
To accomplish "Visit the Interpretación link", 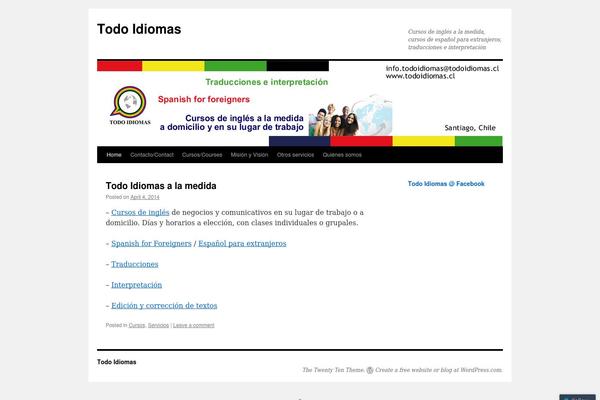I will (x=137, y=285).
